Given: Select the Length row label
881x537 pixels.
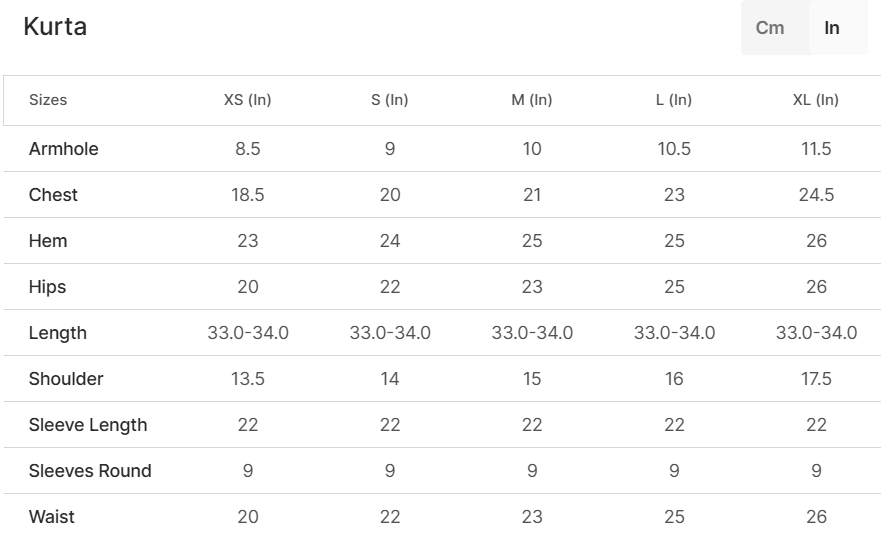Looking at the screenshot, I should point(58,333).
